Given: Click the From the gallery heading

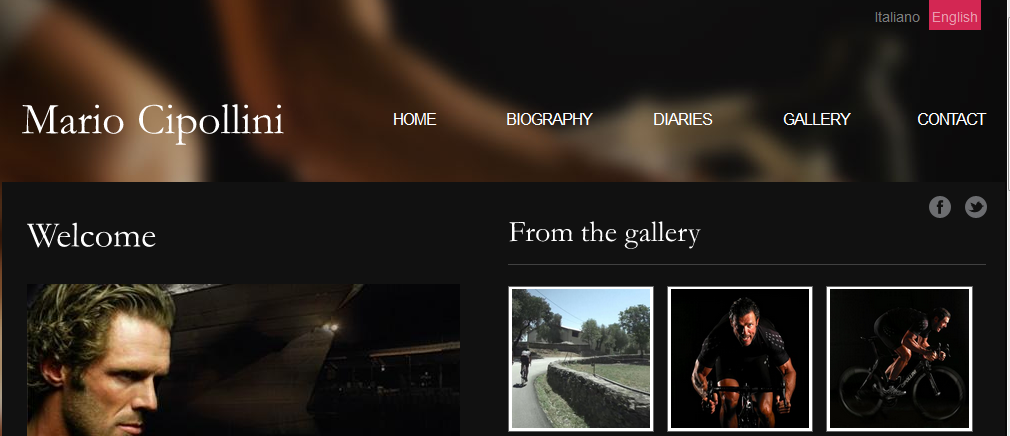Looking at the screenshot, I should tap(604, 233).
